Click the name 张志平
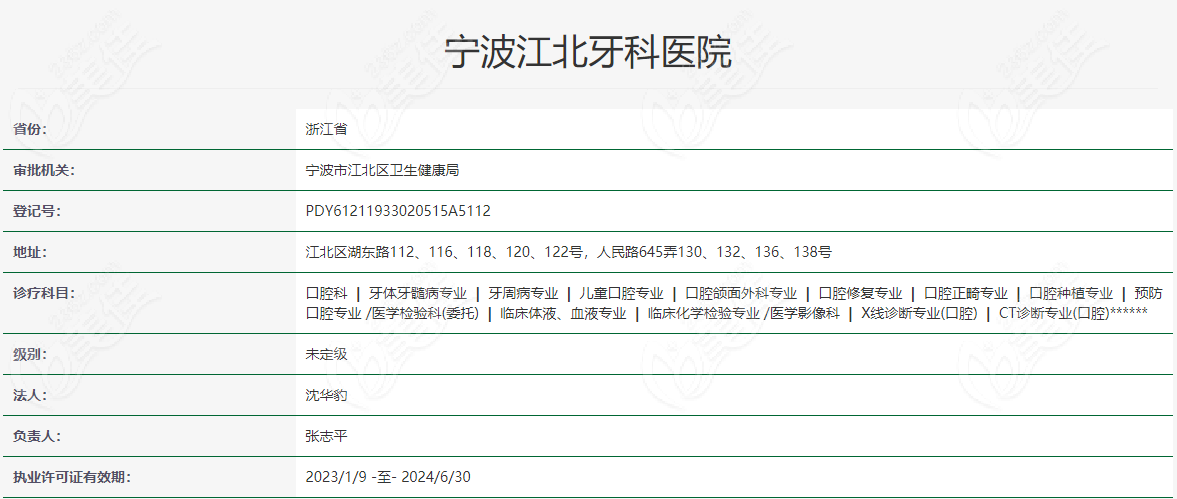 coord(327,435)
